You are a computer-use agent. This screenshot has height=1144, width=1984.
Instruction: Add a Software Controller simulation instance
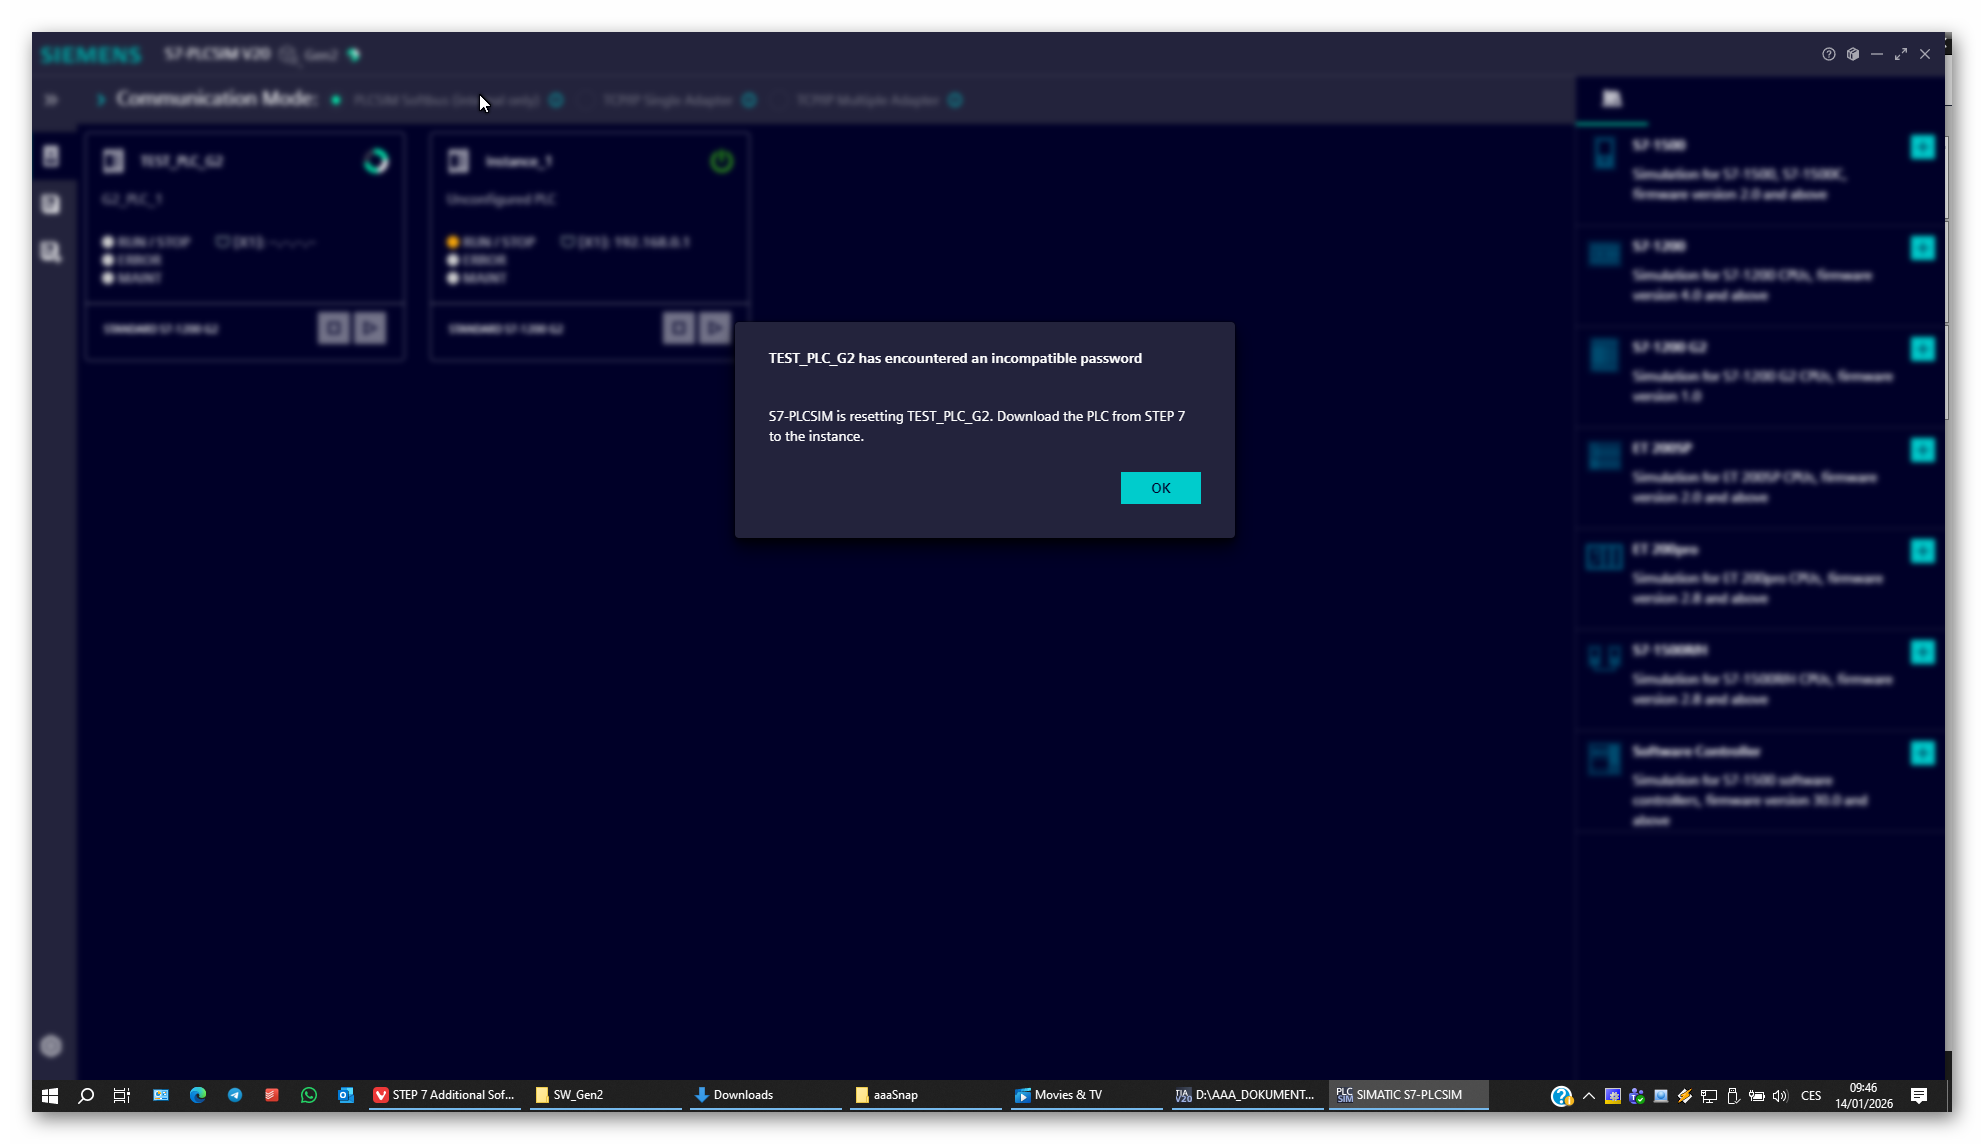[x=1922, y=753]
